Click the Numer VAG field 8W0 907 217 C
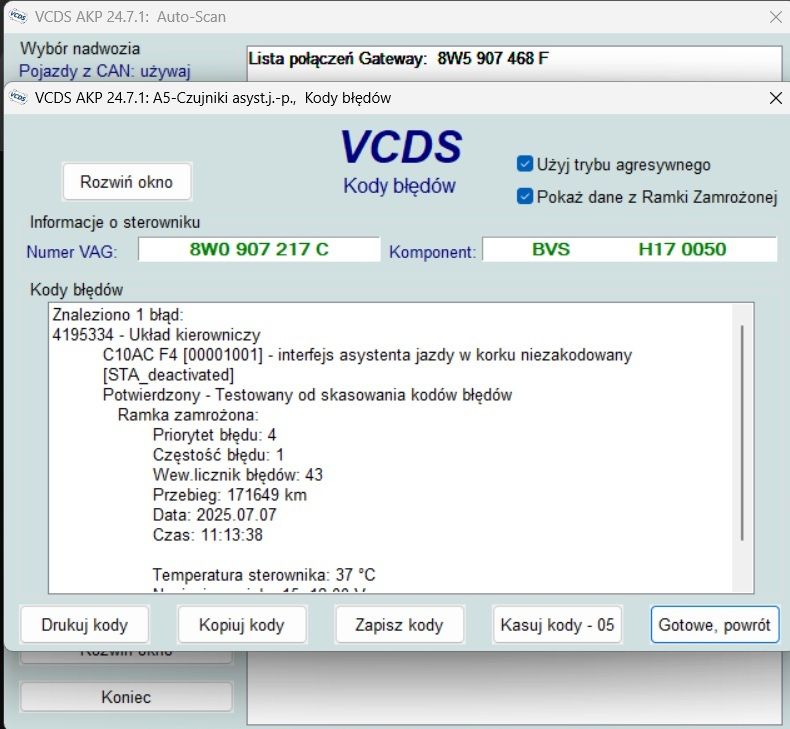Viewport: 790px width, 729px height. coord(259,249)
